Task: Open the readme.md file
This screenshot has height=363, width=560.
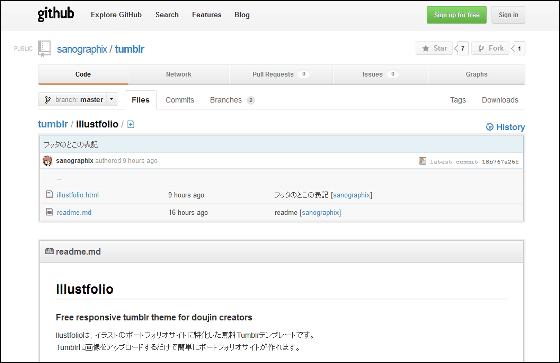Action: click(x=74, y=212)
